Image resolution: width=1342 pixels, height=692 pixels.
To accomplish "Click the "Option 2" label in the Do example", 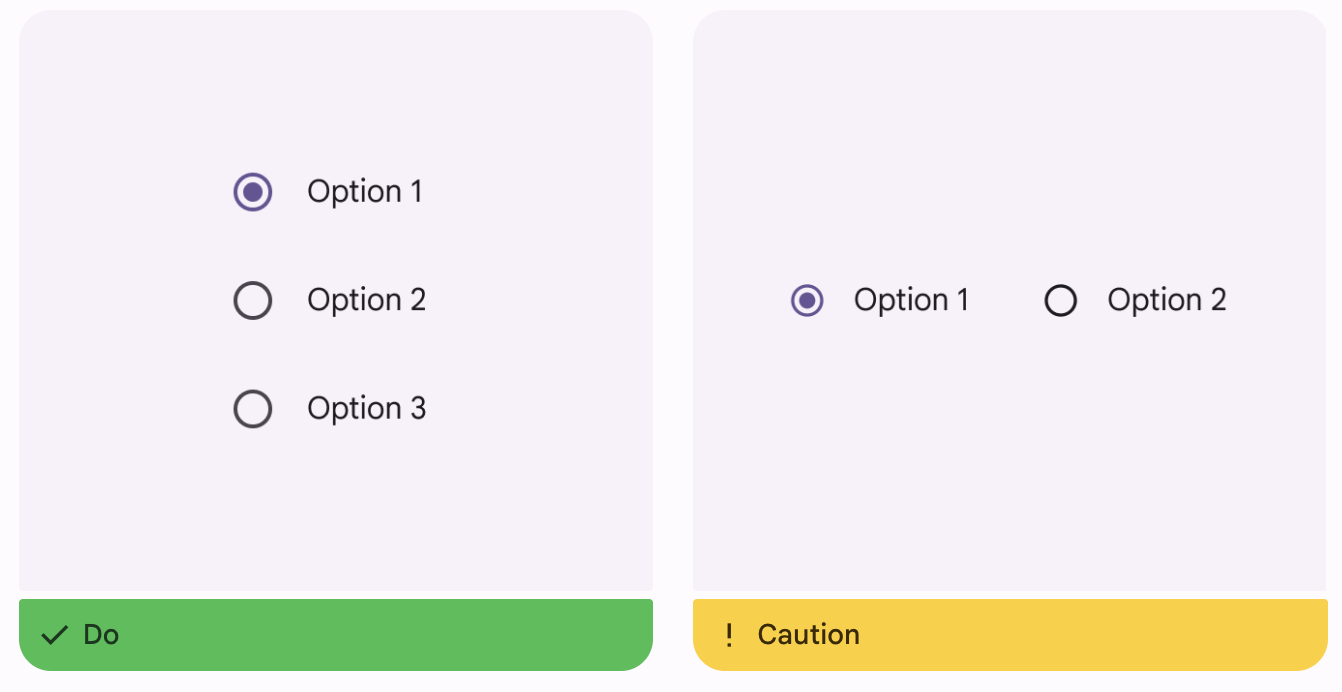I will tap(367, 300).
